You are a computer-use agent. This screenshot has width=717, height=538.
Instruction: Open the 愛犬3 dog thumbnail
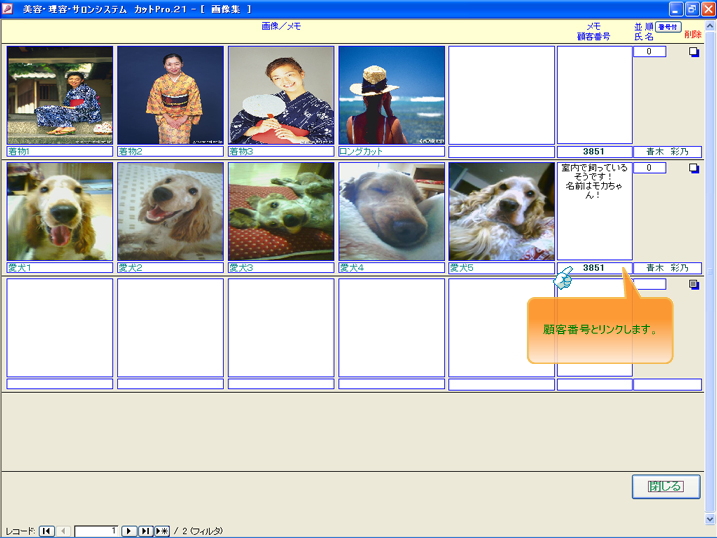(x=281, y=211)
